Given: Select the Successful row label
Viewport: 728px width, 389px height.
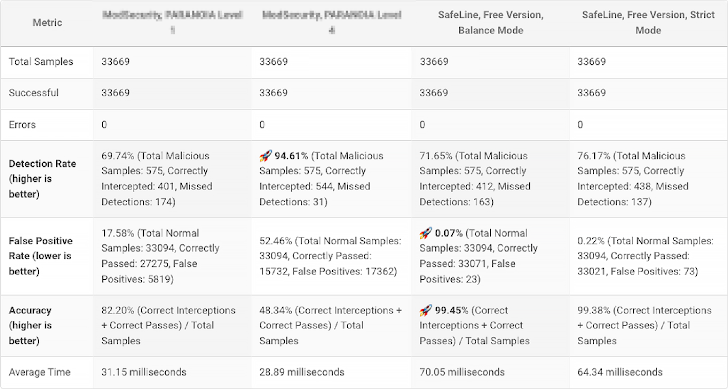Looking at the screenshot, I should [x=33, y=93].
